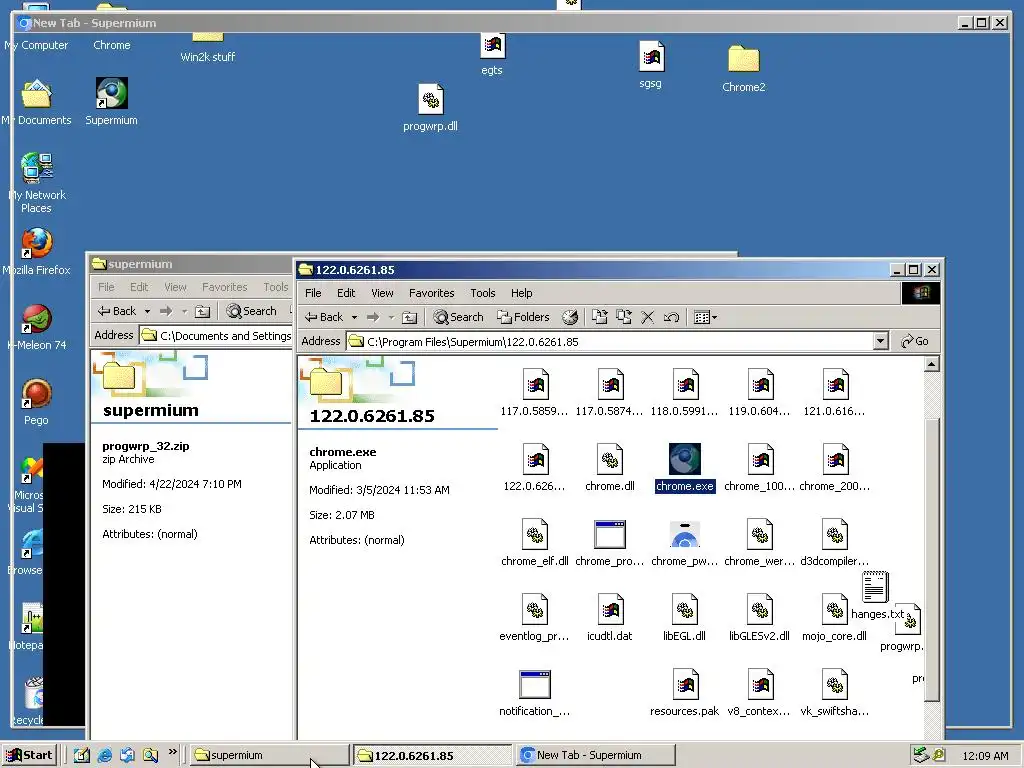Viewport: 1024px width, 768px height.
Task: Select the mojo_core.dll file
Action: [834, 618]
